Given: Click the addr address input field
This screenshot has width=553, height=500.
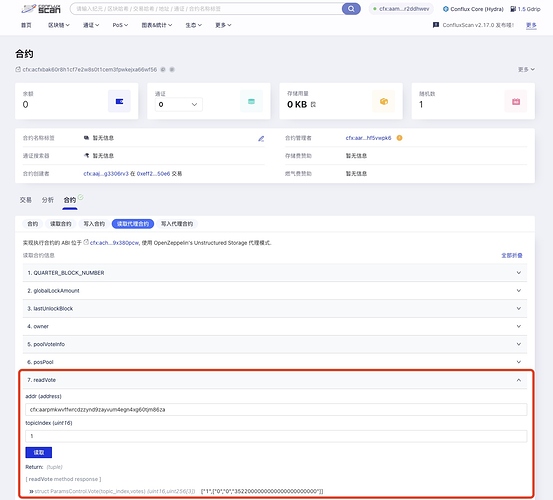Looking at the screenshot, I should pos(276,409).
